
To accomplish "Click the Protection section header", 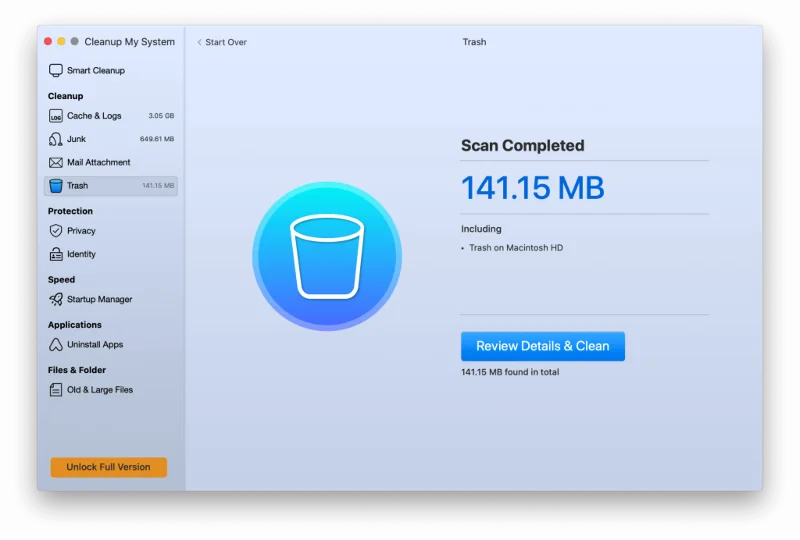I will (x=70, y=211).
